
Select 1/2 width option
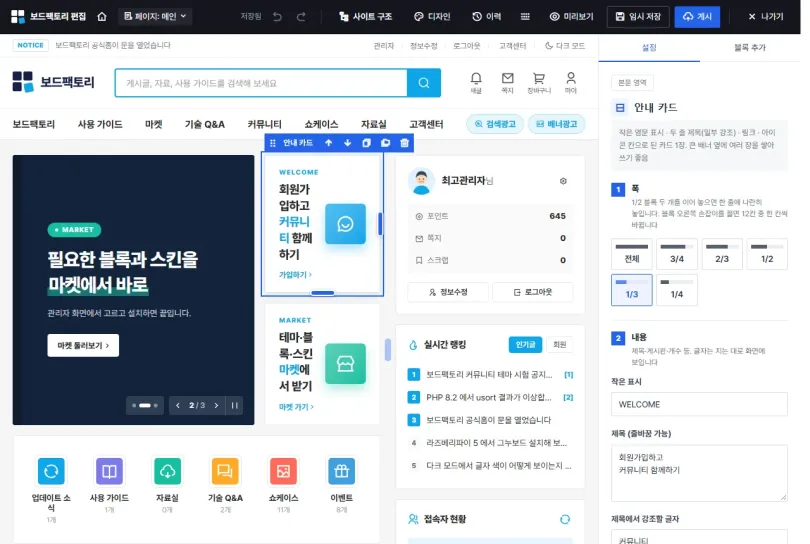[767, 254]
